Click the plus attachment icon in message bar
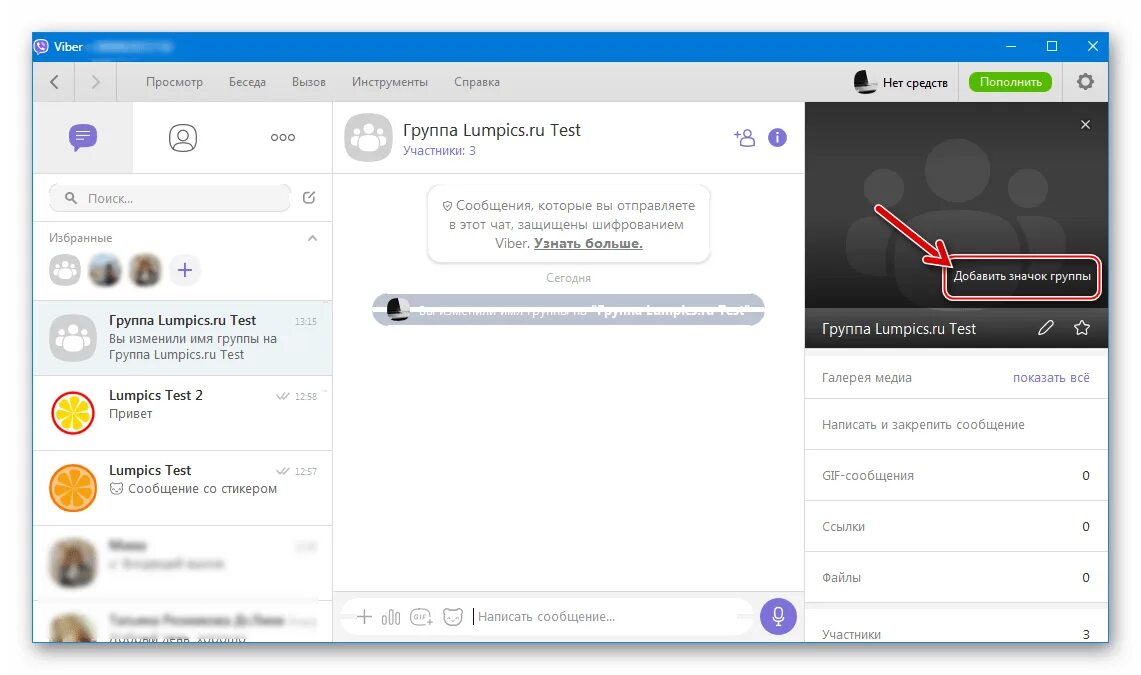This screenshot has width=1141, height=675. coord(364,617)
